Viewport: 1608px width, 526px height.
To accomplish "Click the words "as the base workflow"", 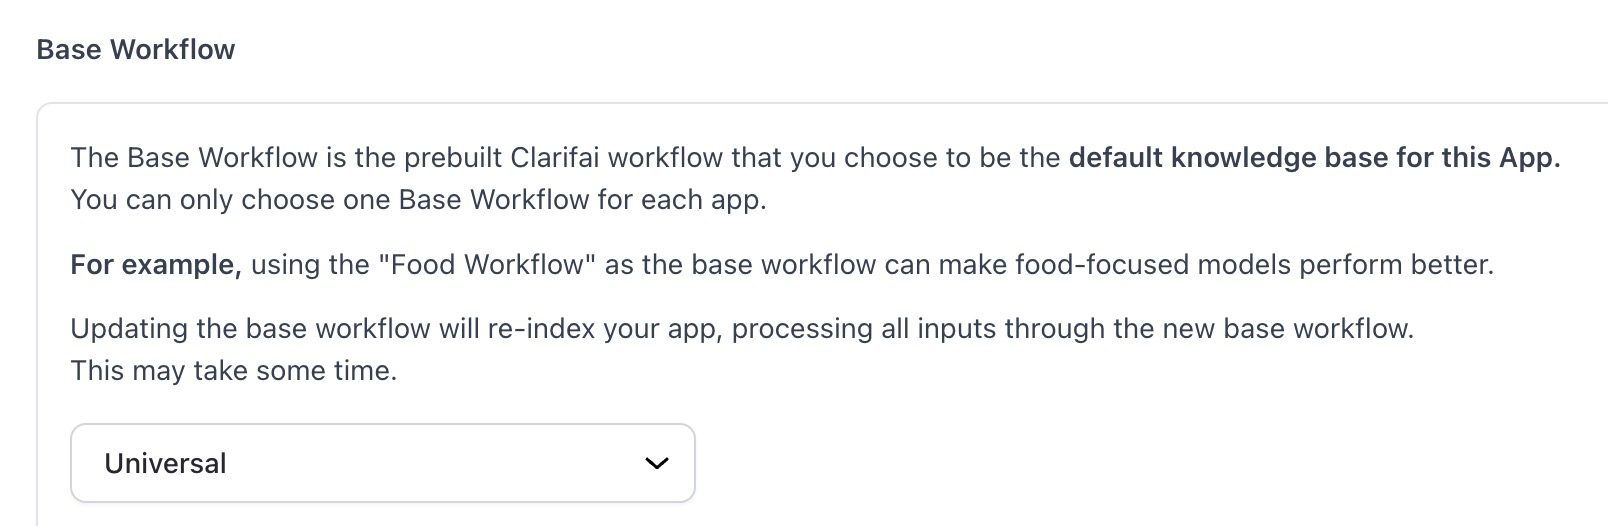I will pos(740,265).
